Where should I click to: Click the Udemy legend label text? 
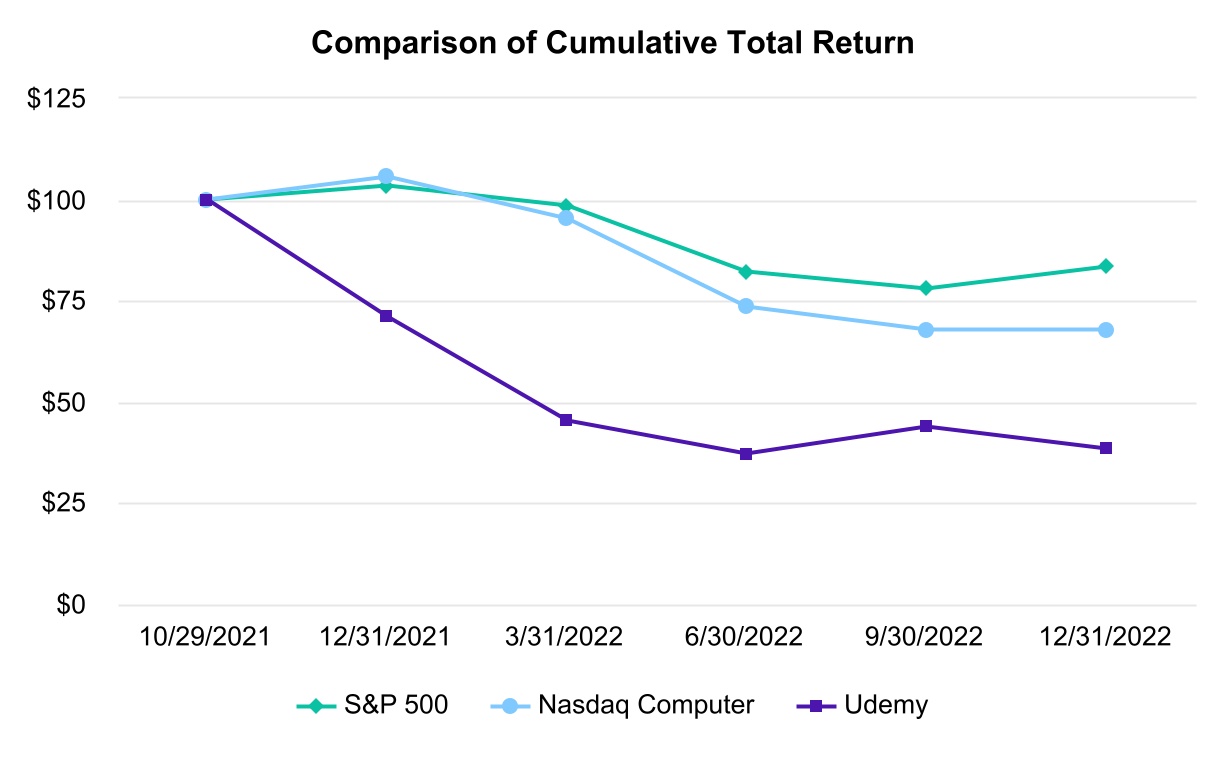click(885, 706)
